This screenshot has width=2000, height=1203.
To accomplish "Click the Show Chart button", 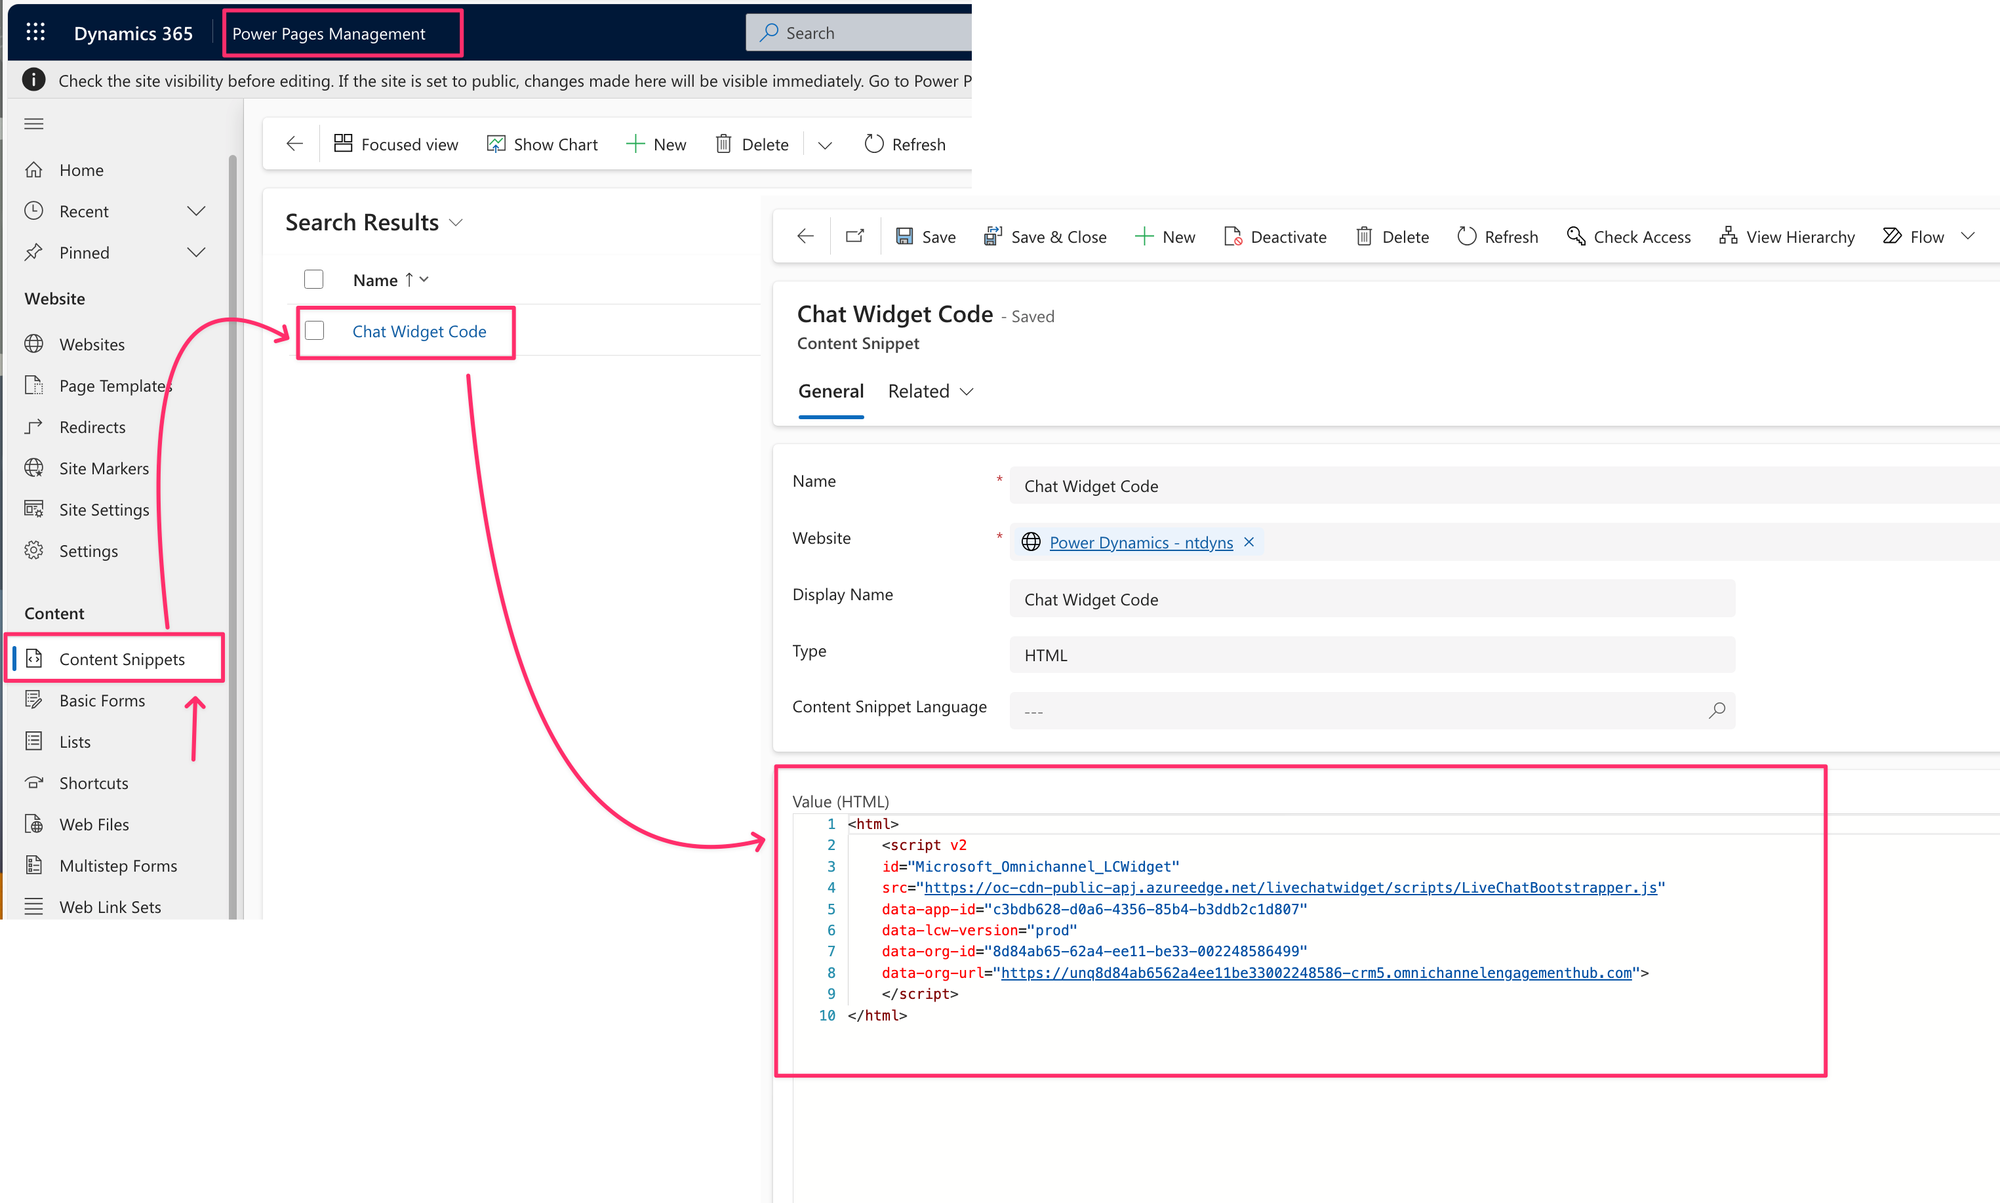I will [541, 145].
